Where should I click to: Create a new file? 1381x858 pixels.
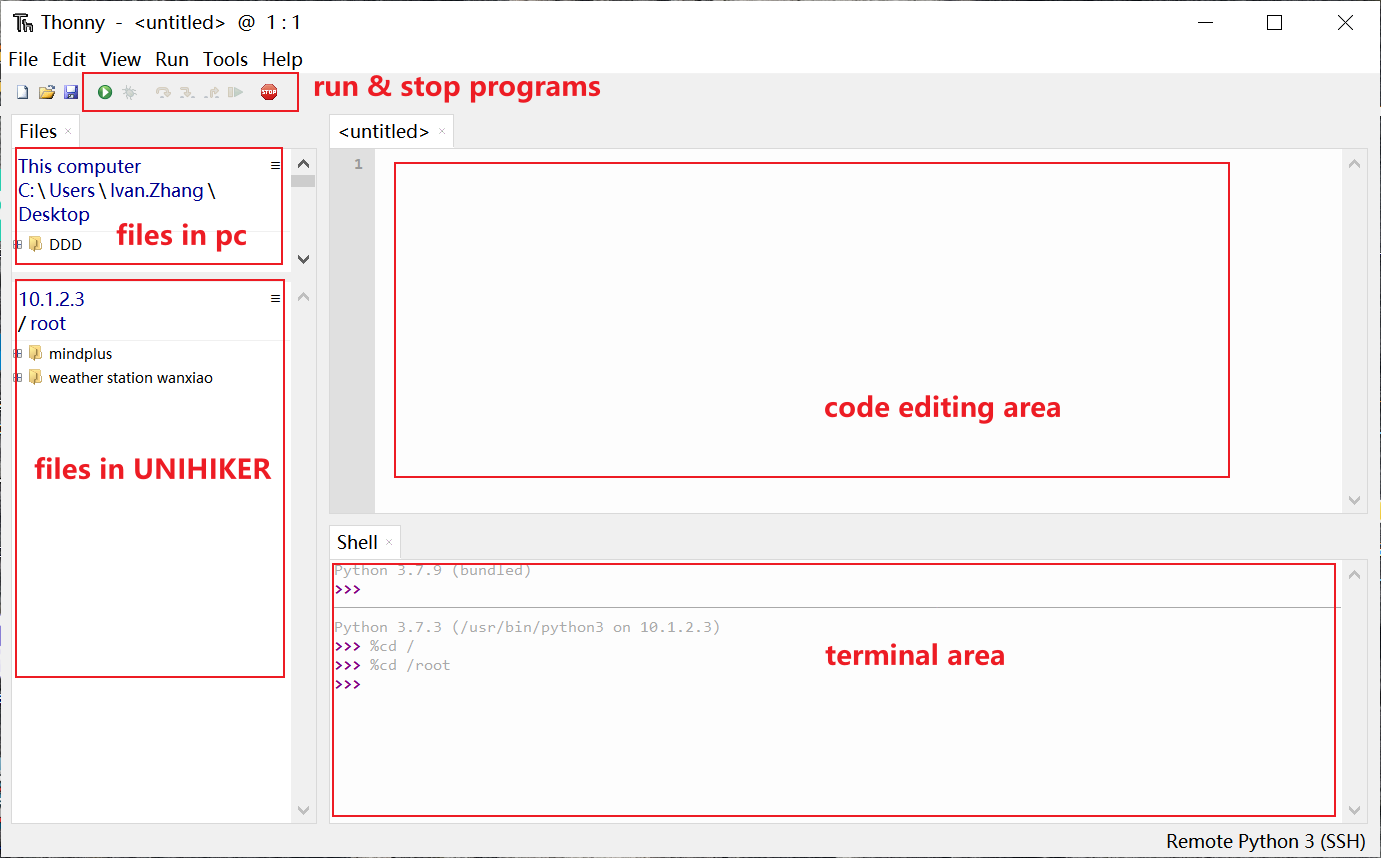22,91
